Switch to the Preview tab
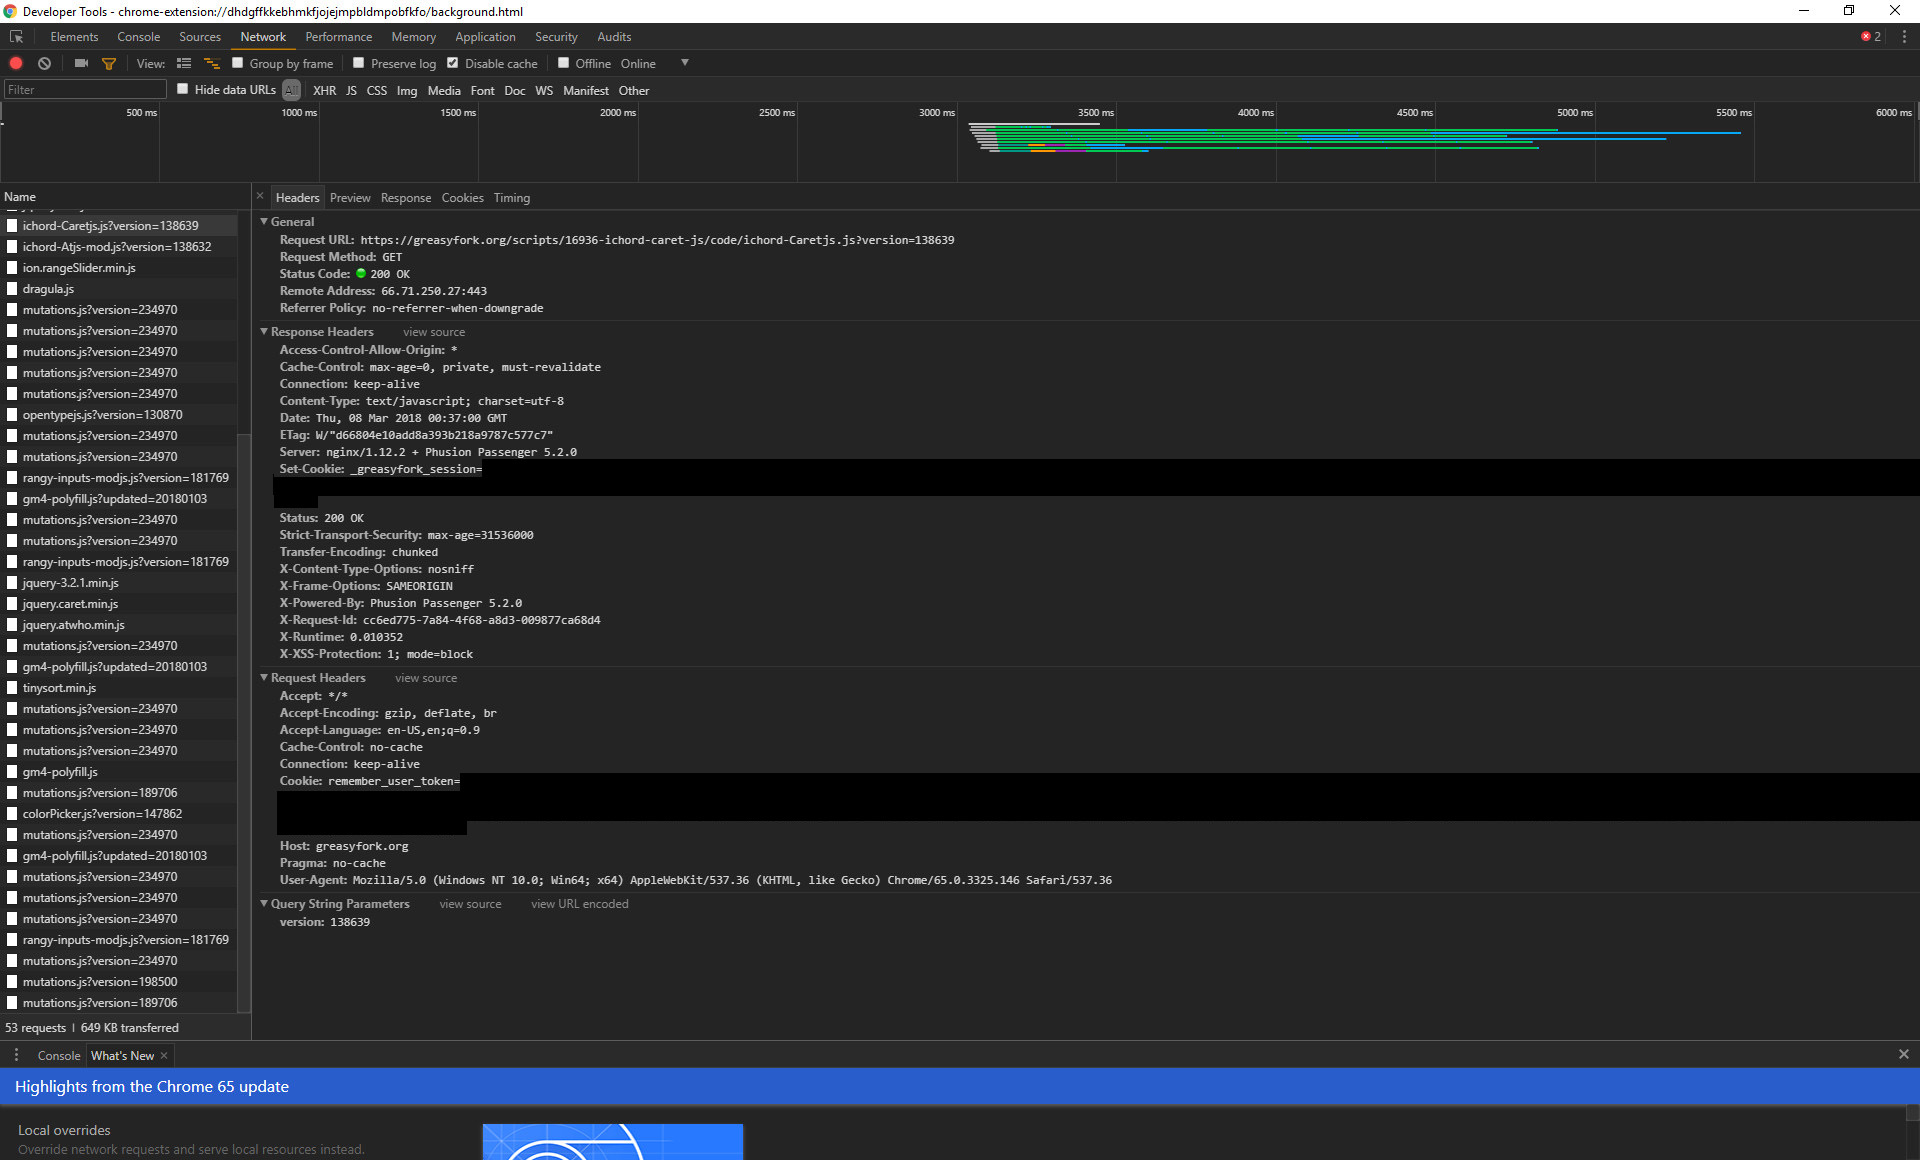The image size is (1920, 1160). 350,197
